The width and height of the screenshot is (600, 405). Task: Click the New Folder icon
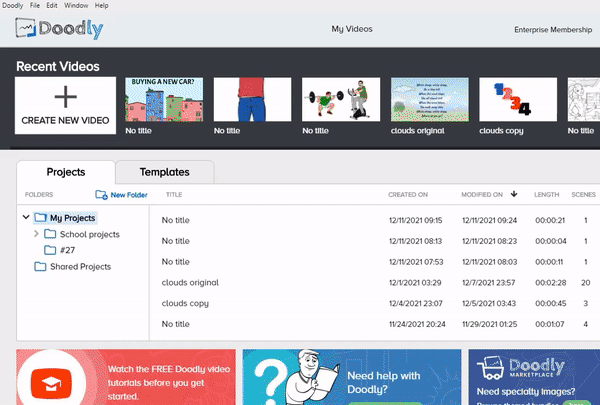coord(101,195)
